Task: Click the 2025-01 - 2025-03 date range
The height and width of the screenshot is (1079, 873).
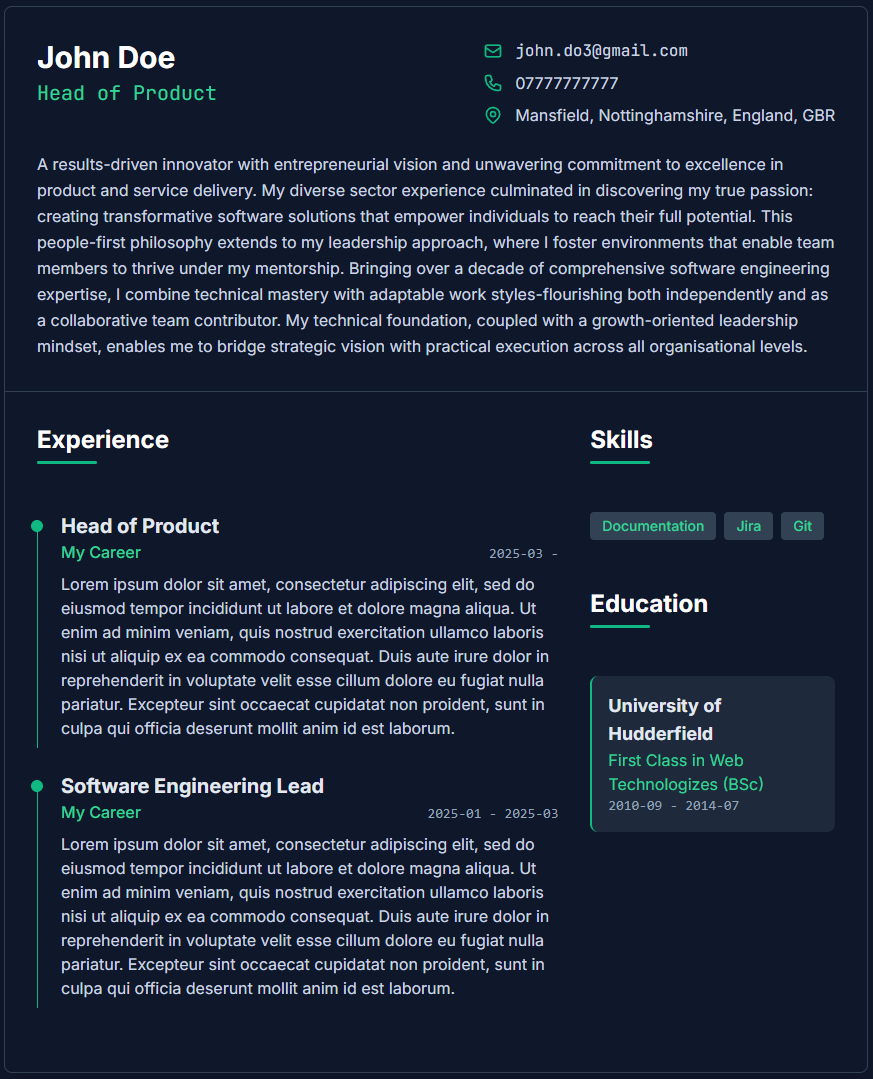Action: click(493, 814)
